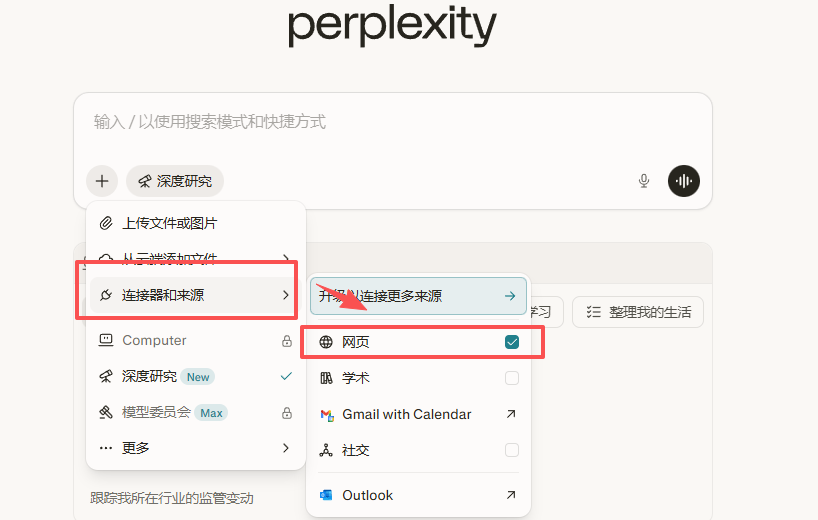Click the Outlook logo icon
The width and height of the screenshot is (818, 520).
point(325,495)
